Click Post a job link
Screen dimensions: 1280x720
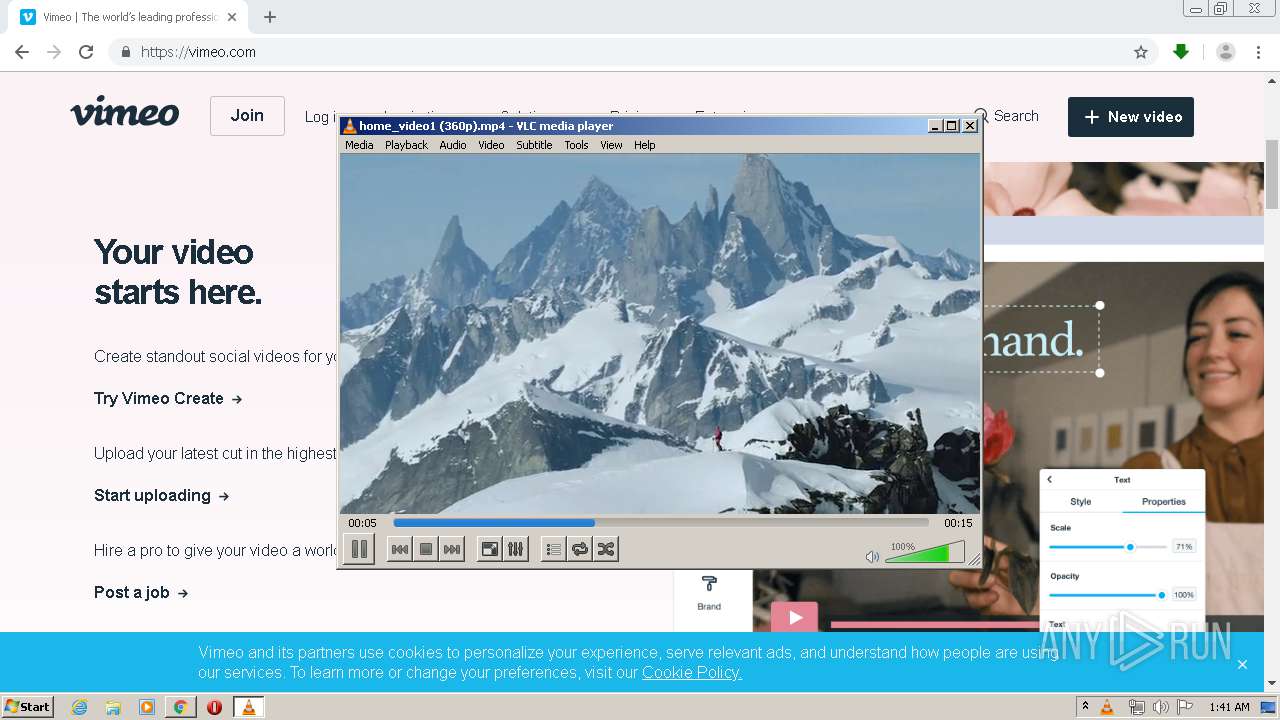click(x=141, y=592)
